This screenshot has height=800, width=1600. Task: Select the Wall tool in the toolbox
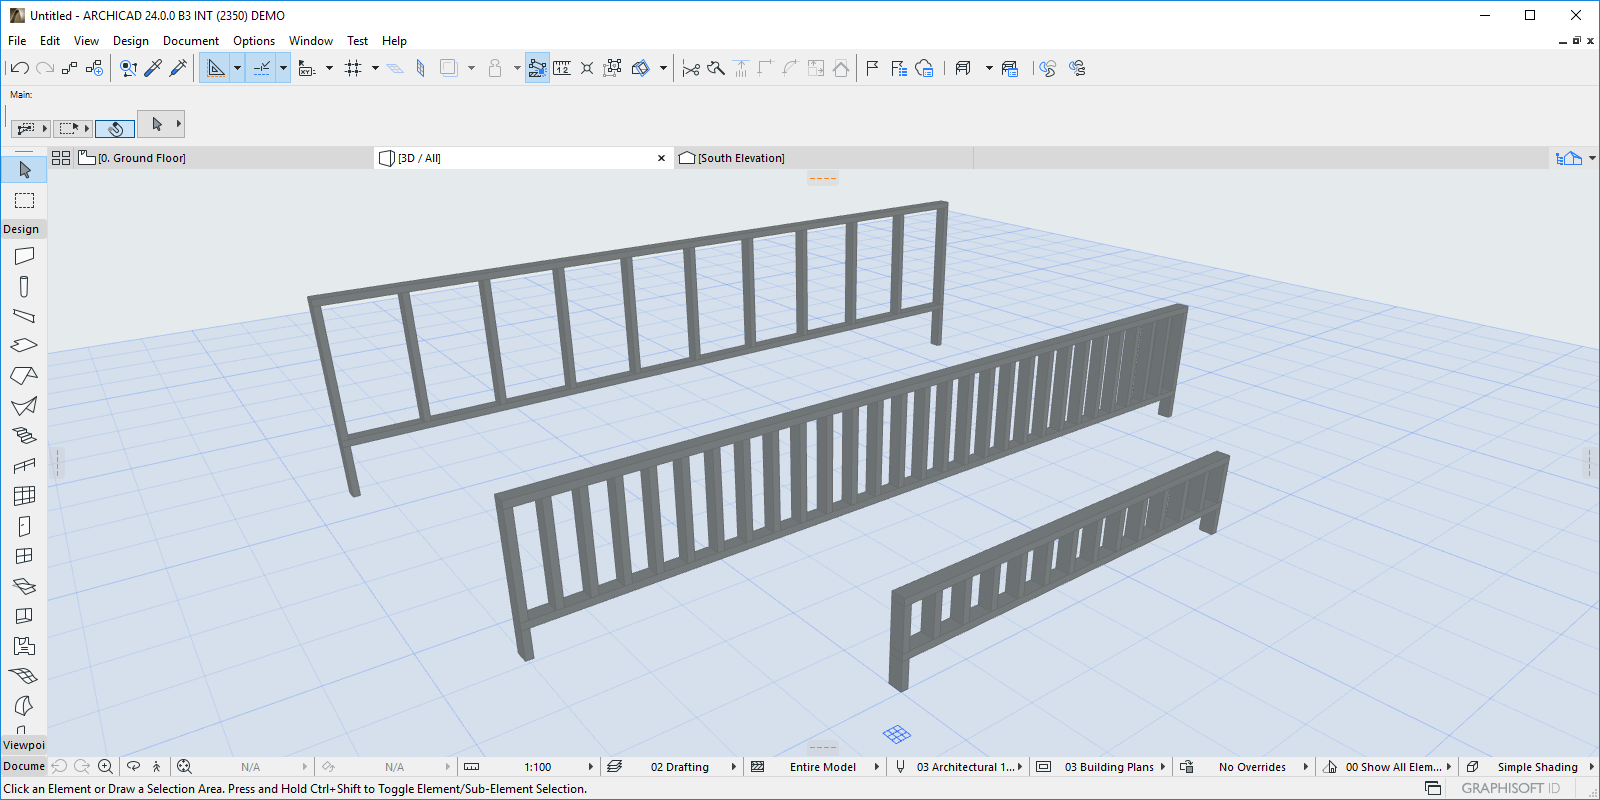point(24,256)
